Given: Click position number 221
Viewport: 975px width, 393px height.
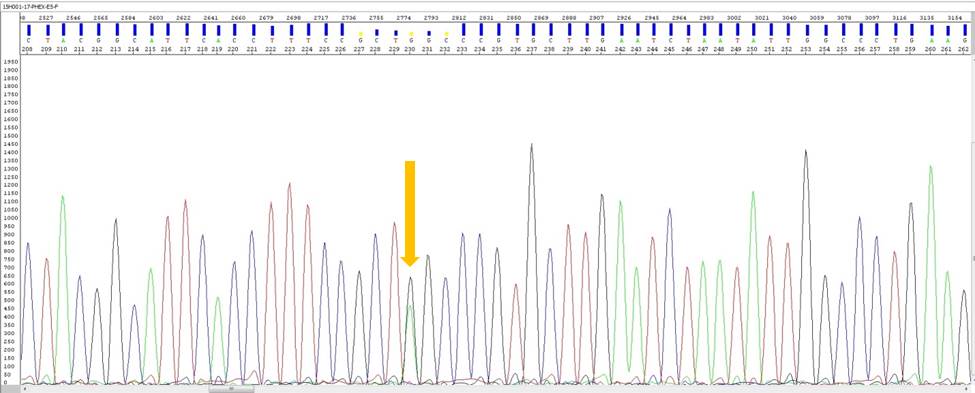Looking at the screenshot, I should click(x=252, y=49).
